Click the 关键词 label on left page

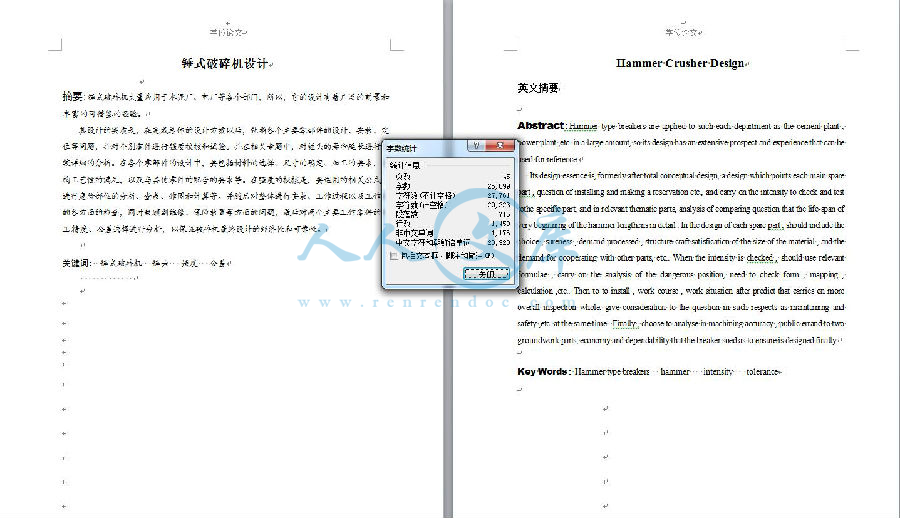[76, 263]
